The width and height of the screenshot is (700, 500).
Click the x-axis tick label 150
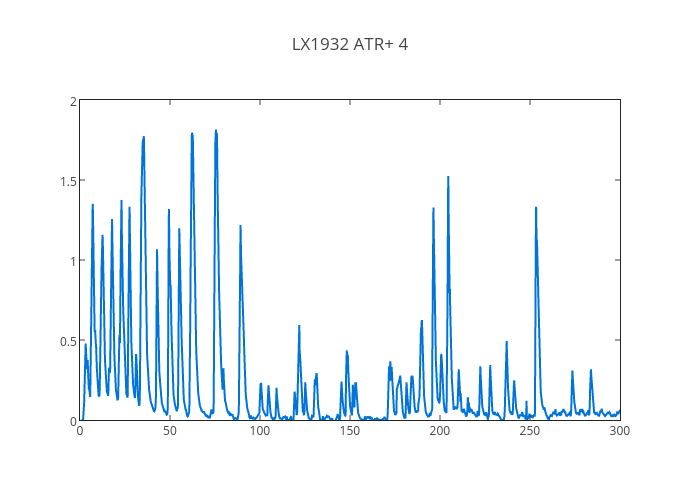(350, 431)
